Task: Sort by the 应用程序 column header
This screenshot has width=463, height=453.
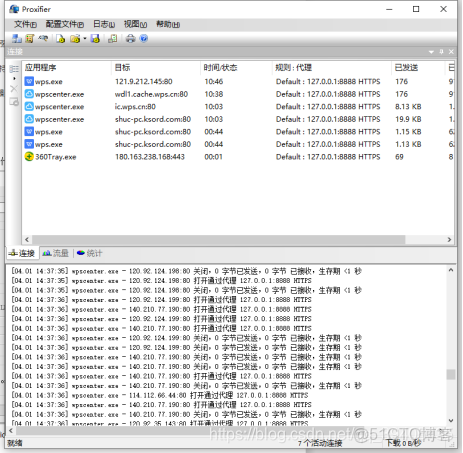Action: [66, 68]
